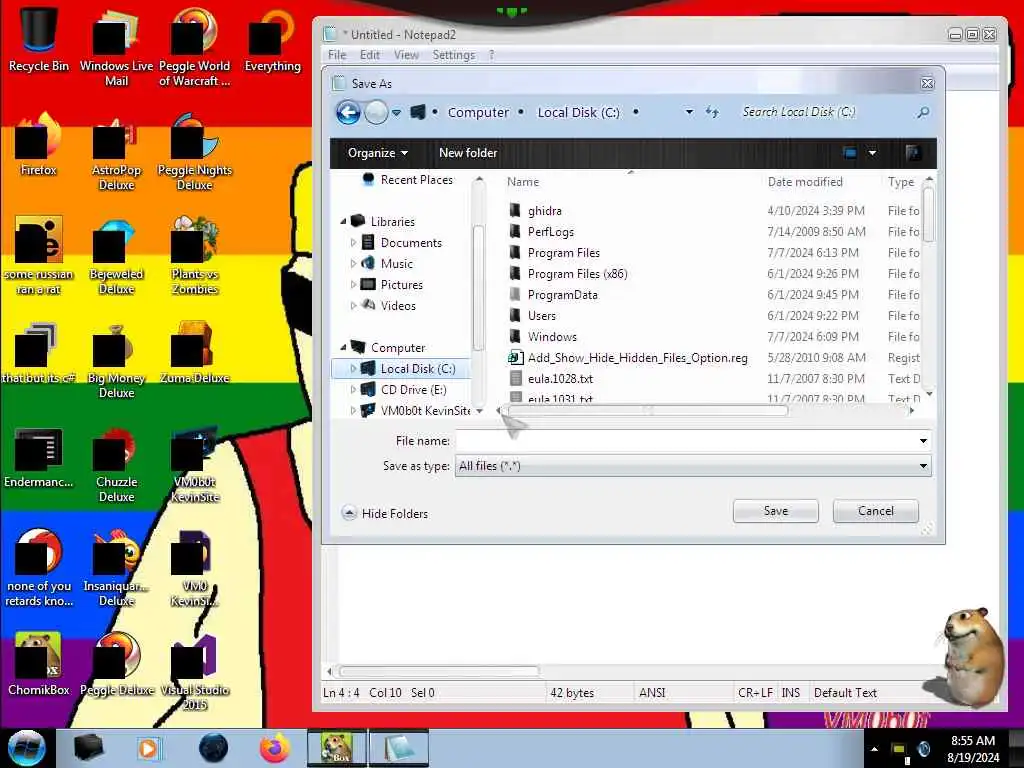Sort by Date modified column header

tap(805, 182)
